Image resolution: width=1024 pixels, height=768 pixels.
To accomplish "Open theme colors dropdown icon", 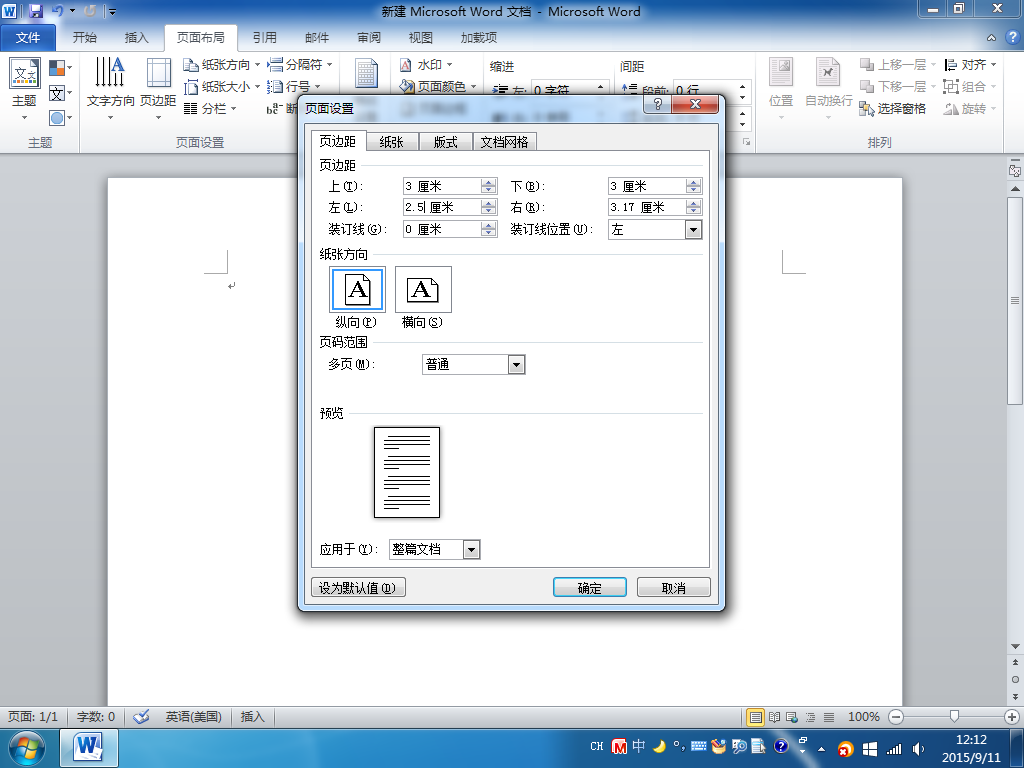I will click(x=60, y=68).
